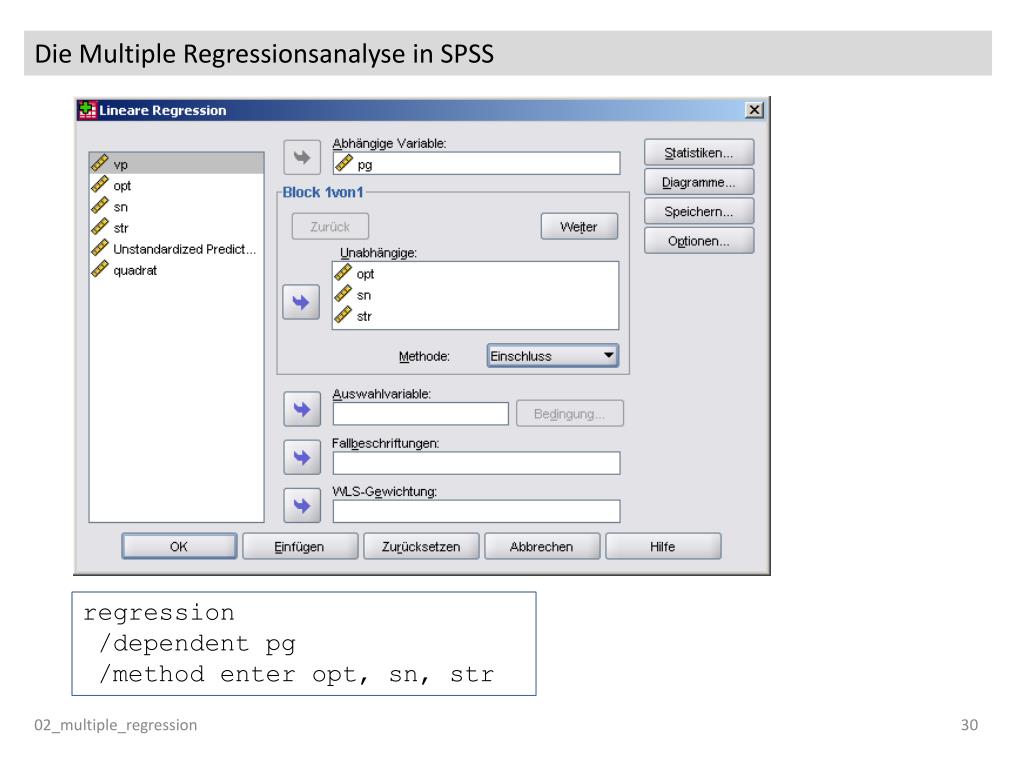Screen dimensions: 1024x768
Task: Click the arrow button beside the Unabhängige list
Action: [x=301, y=302]
